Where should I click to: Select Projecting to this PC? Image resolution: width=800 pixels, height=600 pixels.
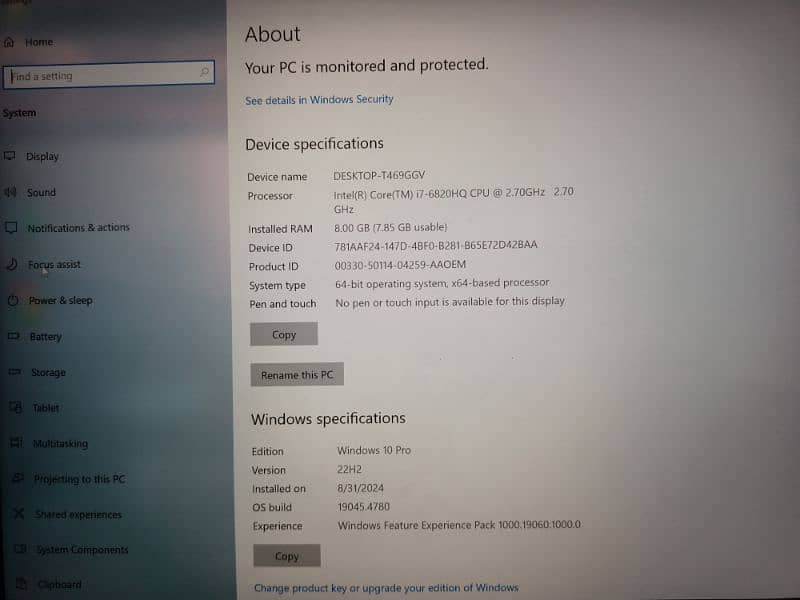(79, 479)
